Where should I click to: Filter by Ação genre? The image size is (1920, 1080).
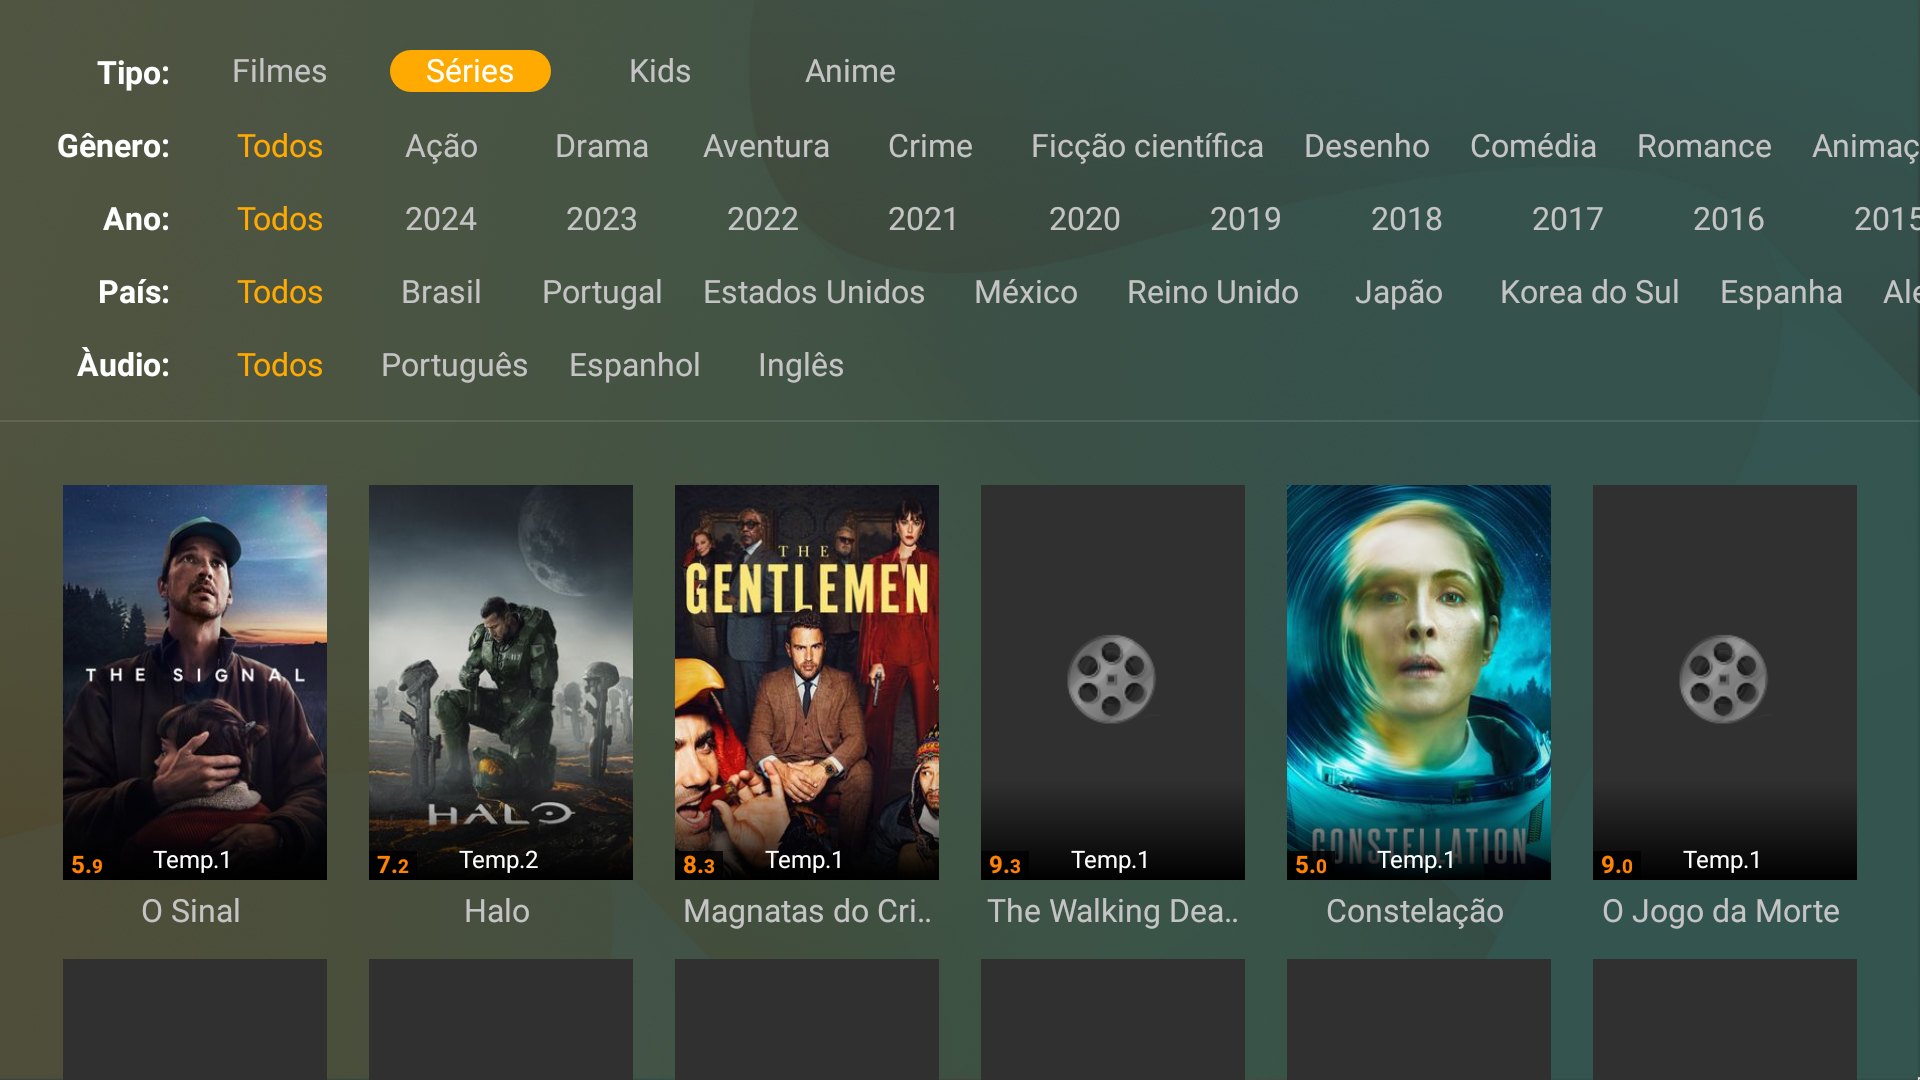[441, 146]
